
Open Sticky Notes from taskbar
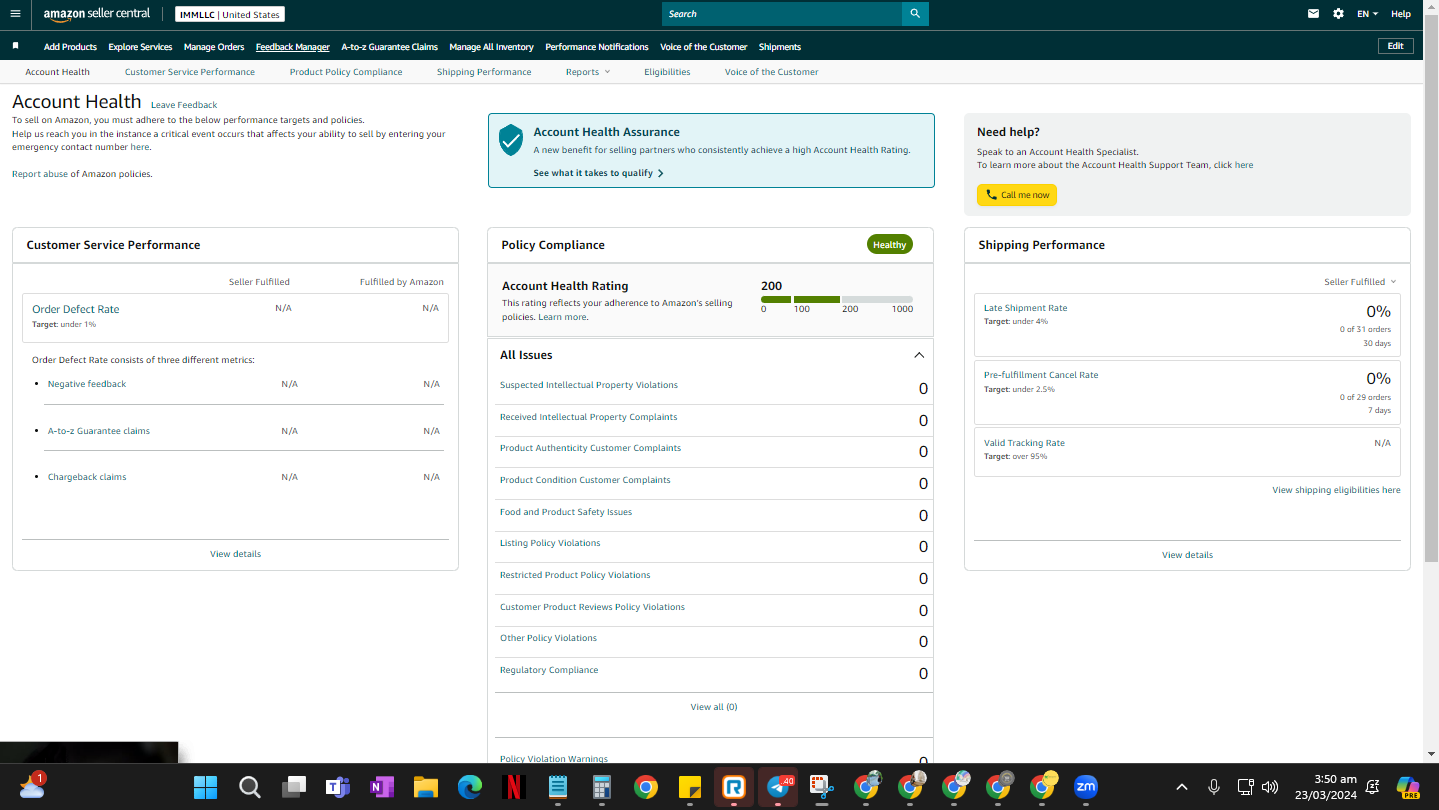click(689, 787)
